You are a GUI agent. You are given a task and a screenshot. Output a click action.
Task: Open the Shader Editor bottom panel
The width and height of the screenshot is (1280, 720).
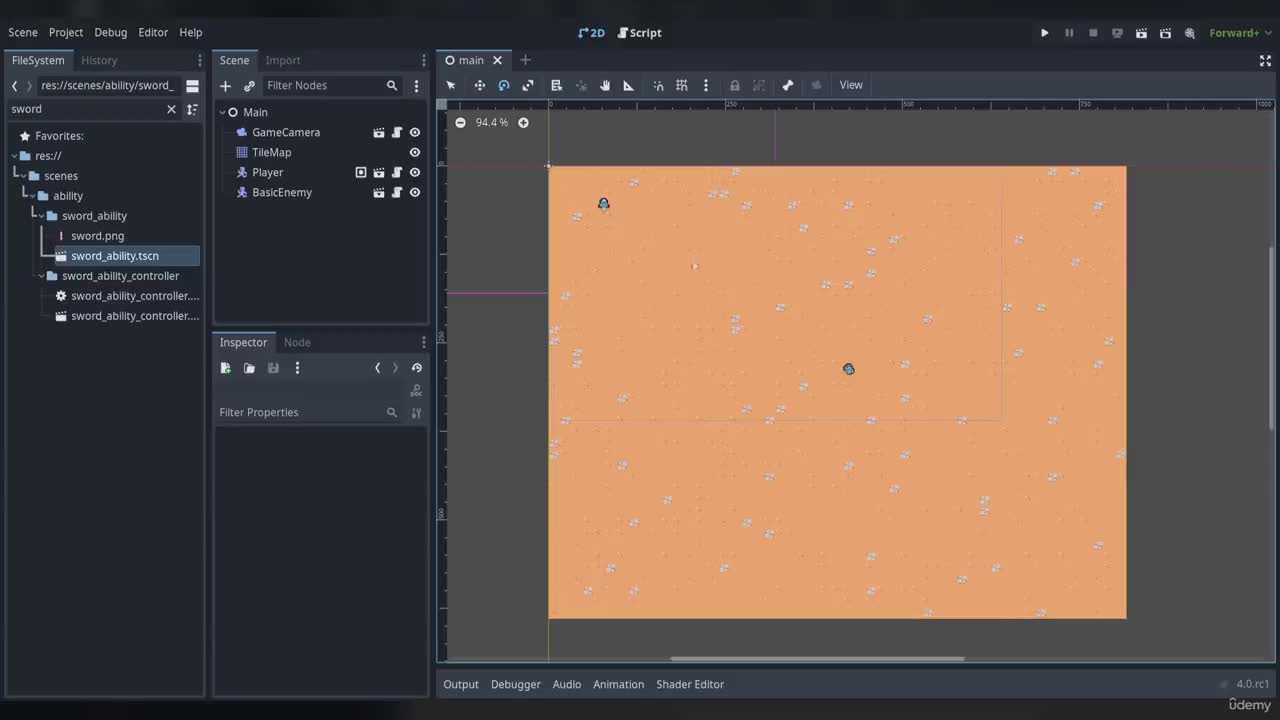pos(690,684)
